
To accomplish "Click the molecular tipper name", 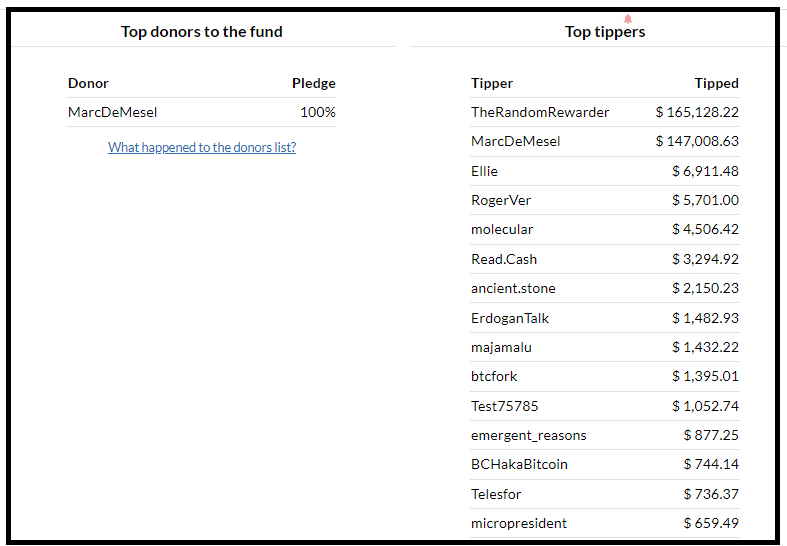I will click(x=502, y=229).
